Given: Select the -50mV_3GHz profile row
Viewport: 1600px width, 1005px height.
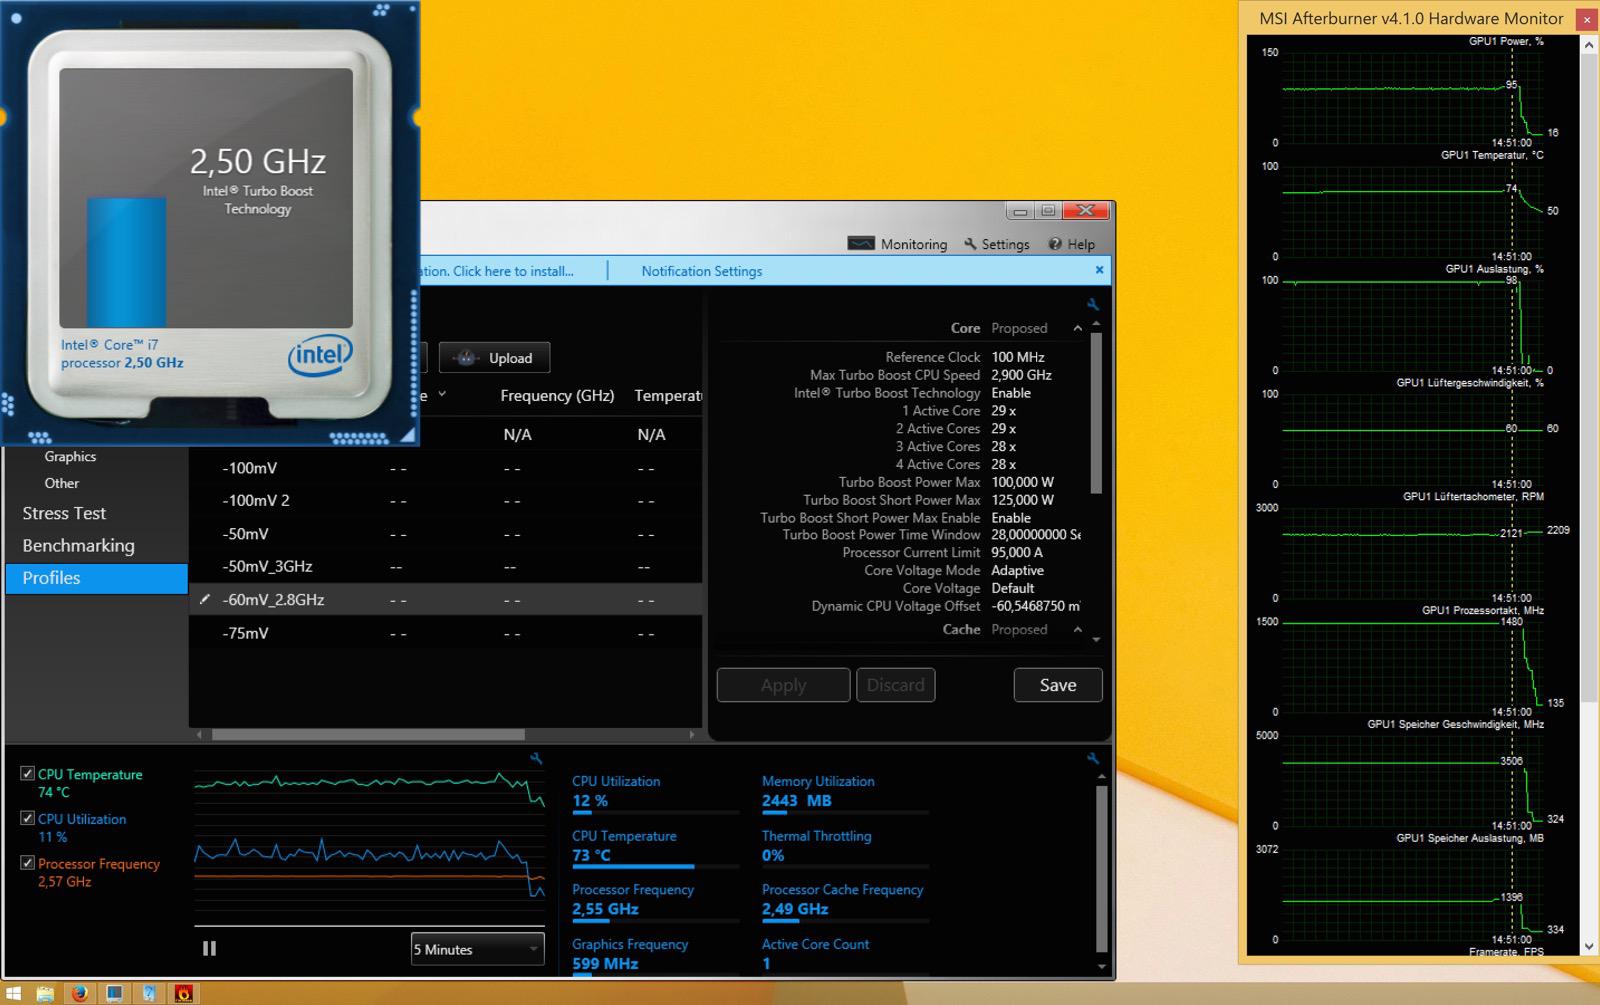Looking at the screenshot, I should (x=445, y=566).
